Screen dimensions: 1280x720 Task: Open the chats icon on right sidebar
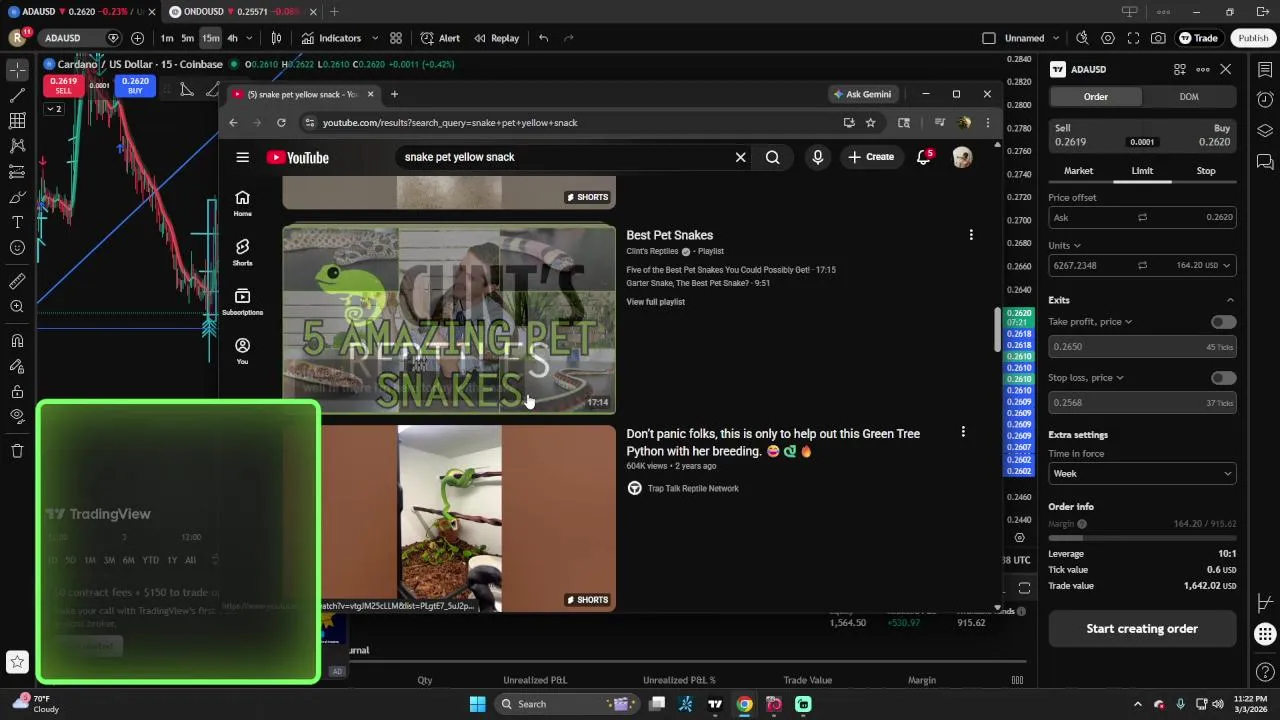(1265, 162)
